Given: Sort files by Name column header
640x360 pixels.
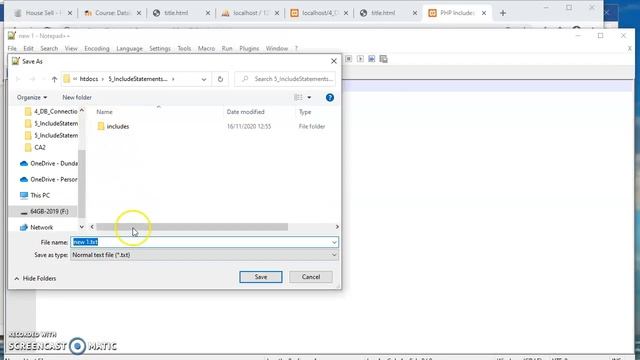Looking at the screenshot, I should (104, 112).
